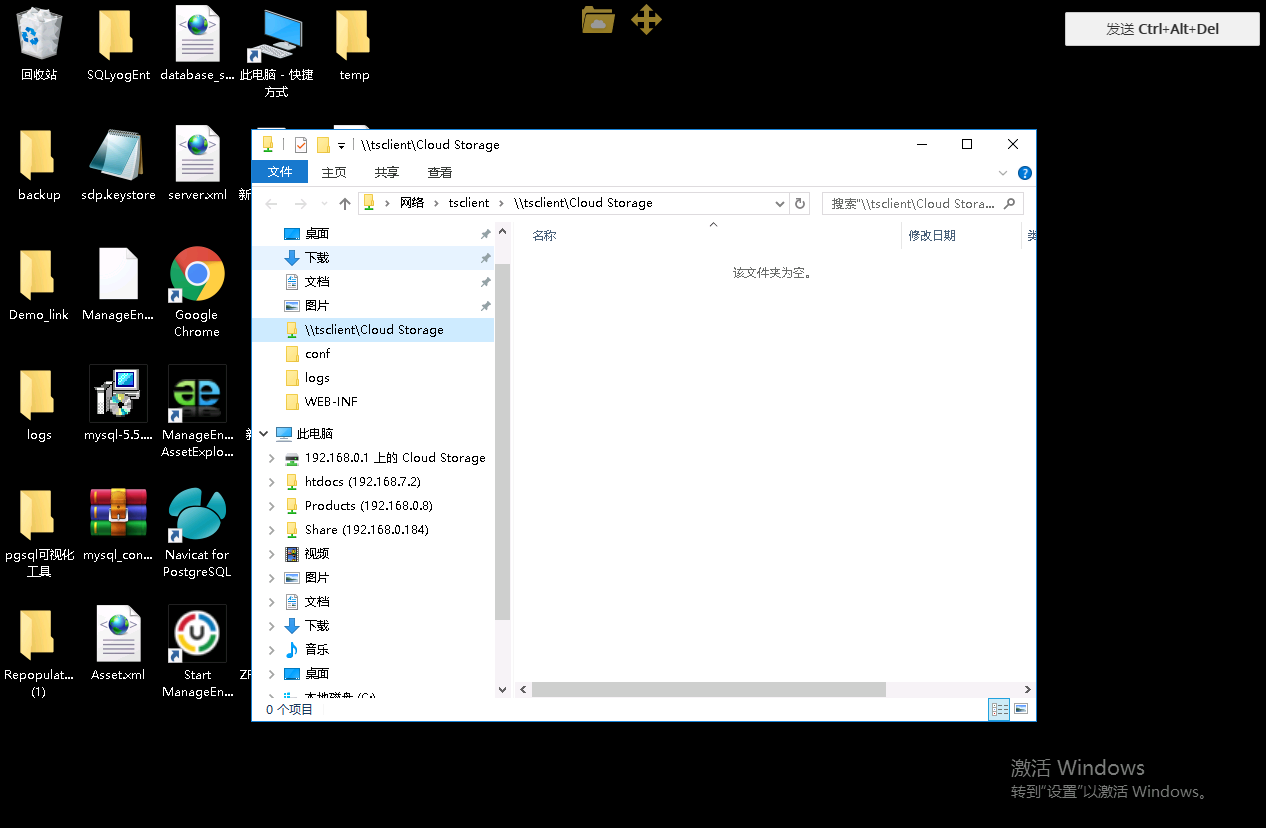Open the address bar history dropdown
The width and height of the screenshot is (1266, 828).
point(780,203)
